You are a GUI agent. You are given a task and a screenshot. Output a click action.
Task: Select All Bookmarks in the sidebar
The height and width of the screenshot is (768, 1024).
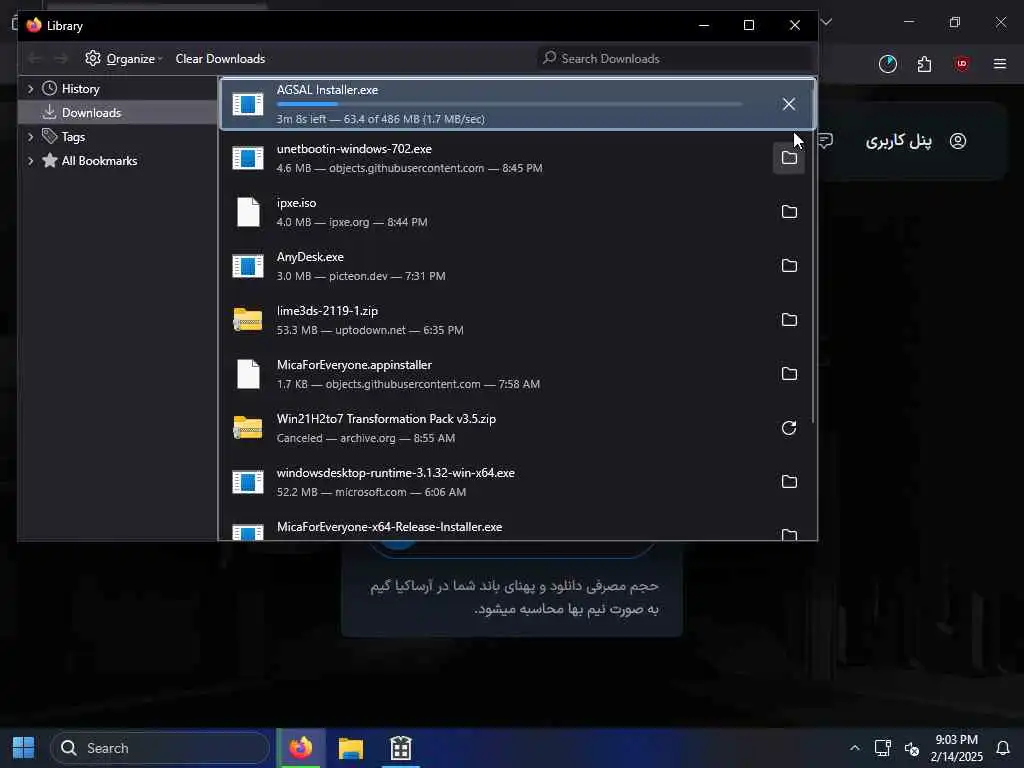tap(99, 161)
